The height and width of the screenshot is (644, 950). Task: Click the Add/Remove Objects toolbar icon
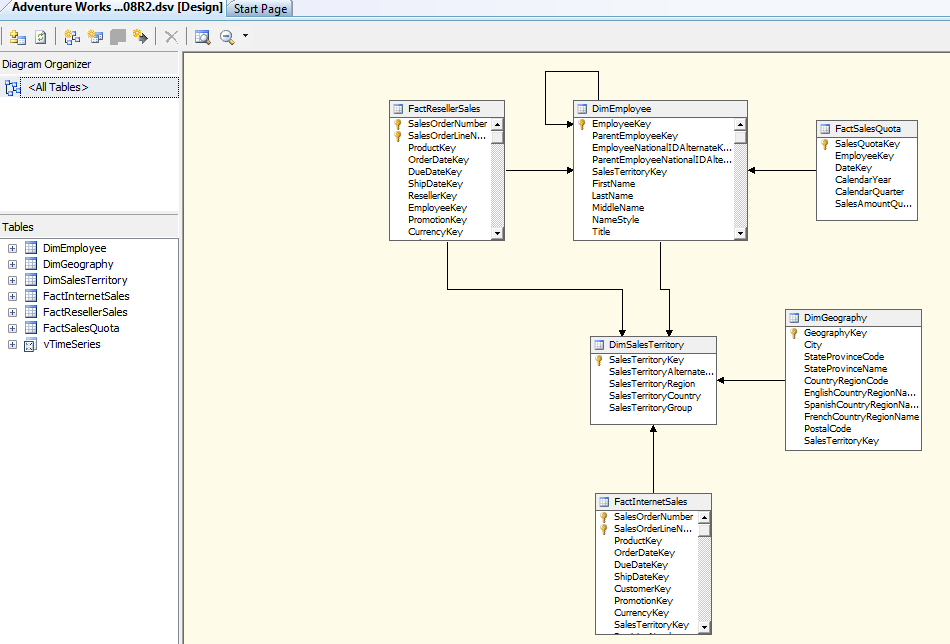[x=18, y=37]
